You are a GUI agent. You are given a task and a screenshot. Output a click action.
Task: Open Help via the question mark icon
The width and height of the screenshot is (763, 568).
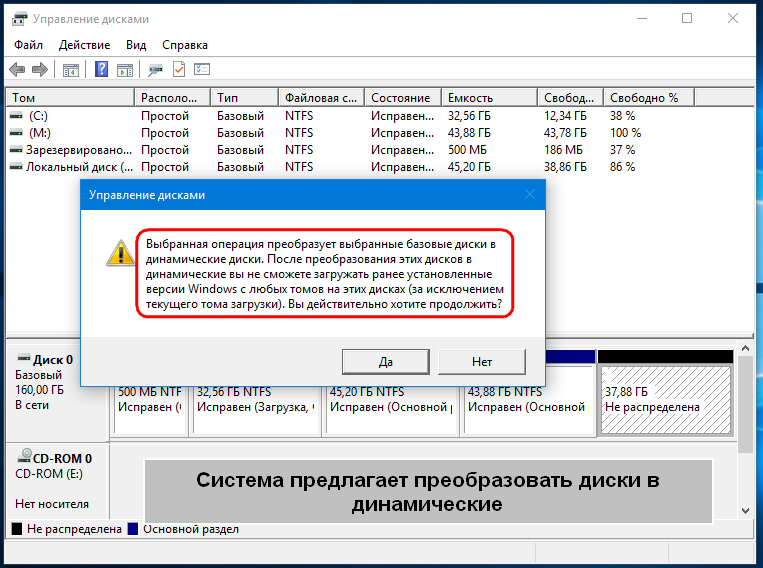click(101, 69)
